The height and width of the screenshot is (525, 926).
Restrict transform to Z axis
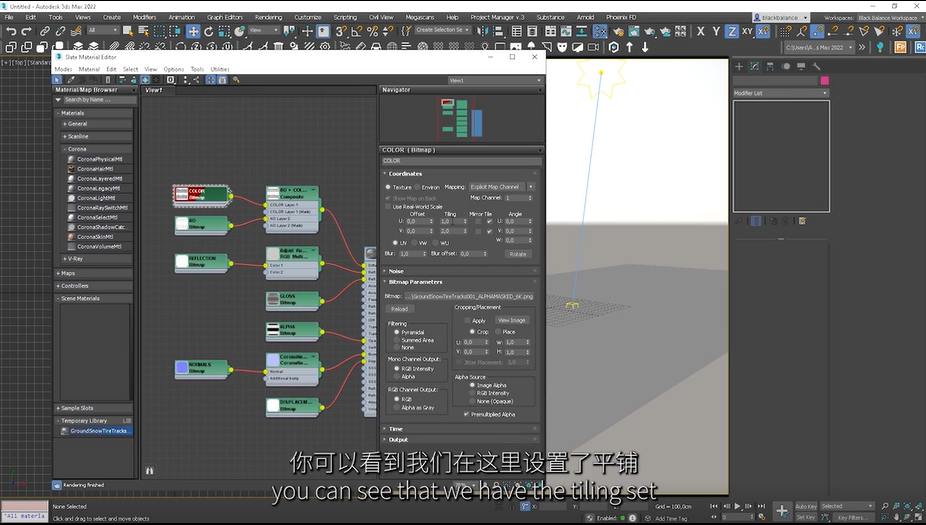tap(732, 31)
